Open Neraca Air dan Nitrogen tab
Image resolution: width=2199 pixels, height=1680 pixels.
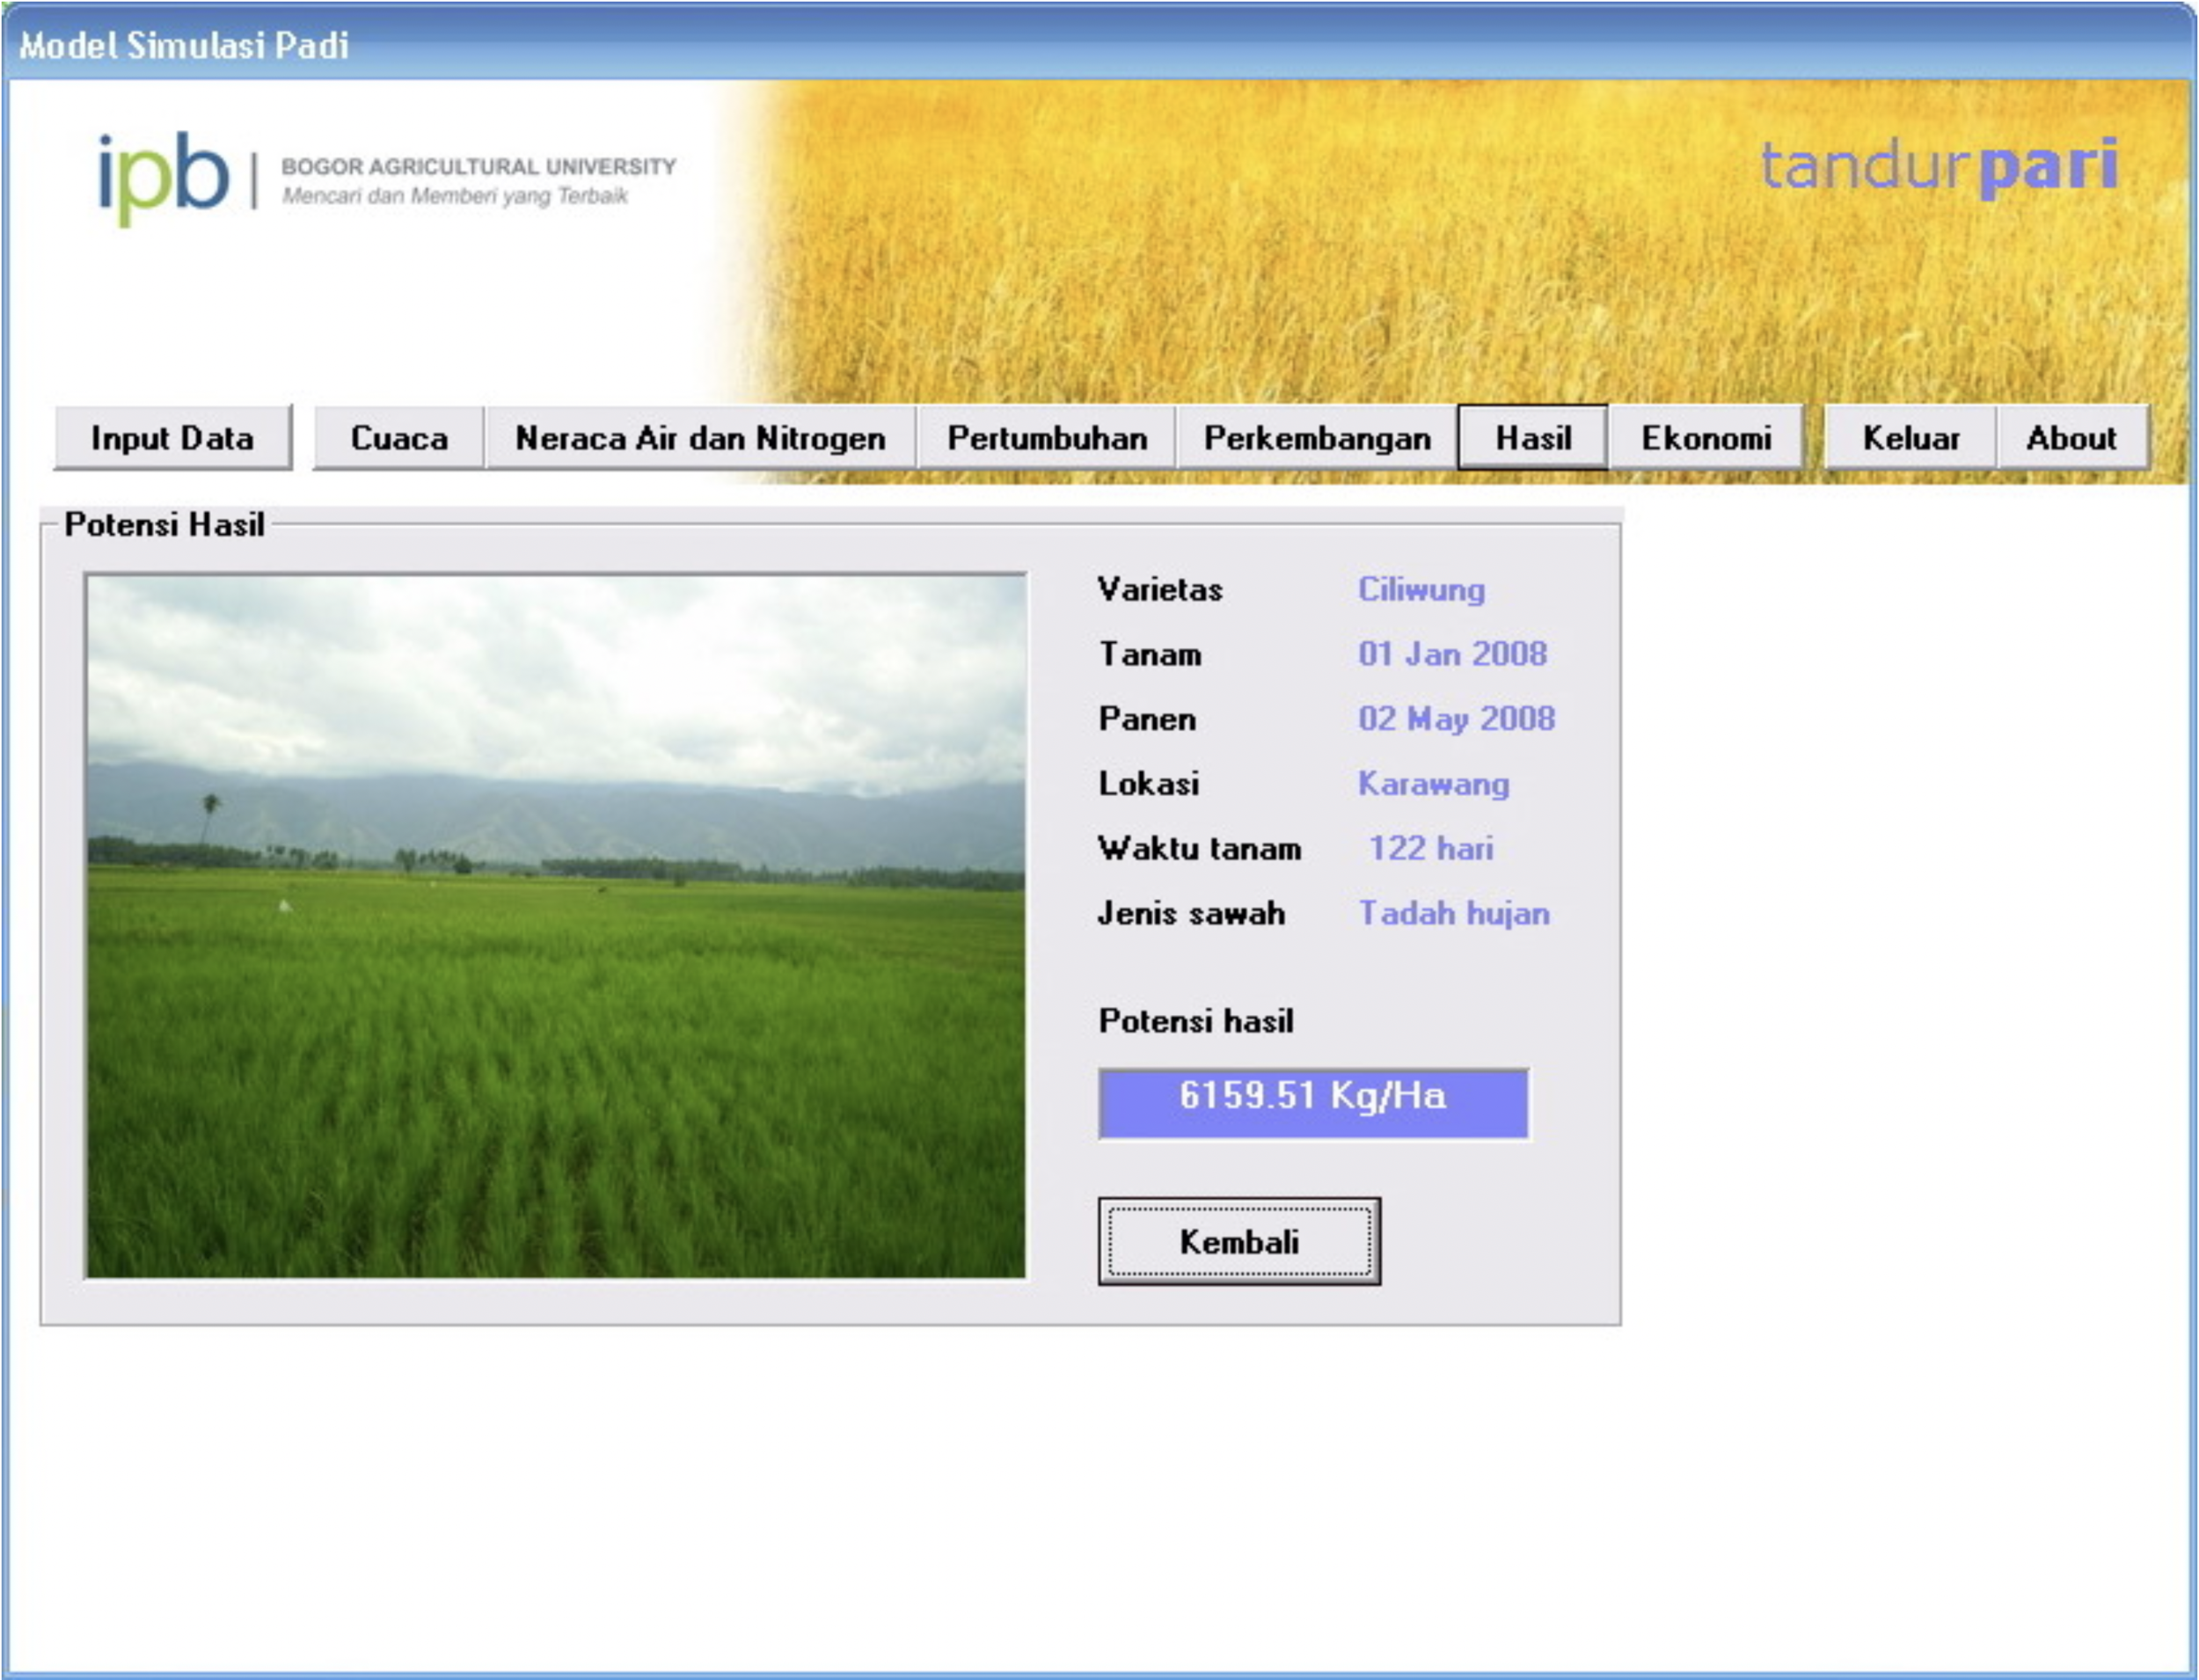[700, 438]
